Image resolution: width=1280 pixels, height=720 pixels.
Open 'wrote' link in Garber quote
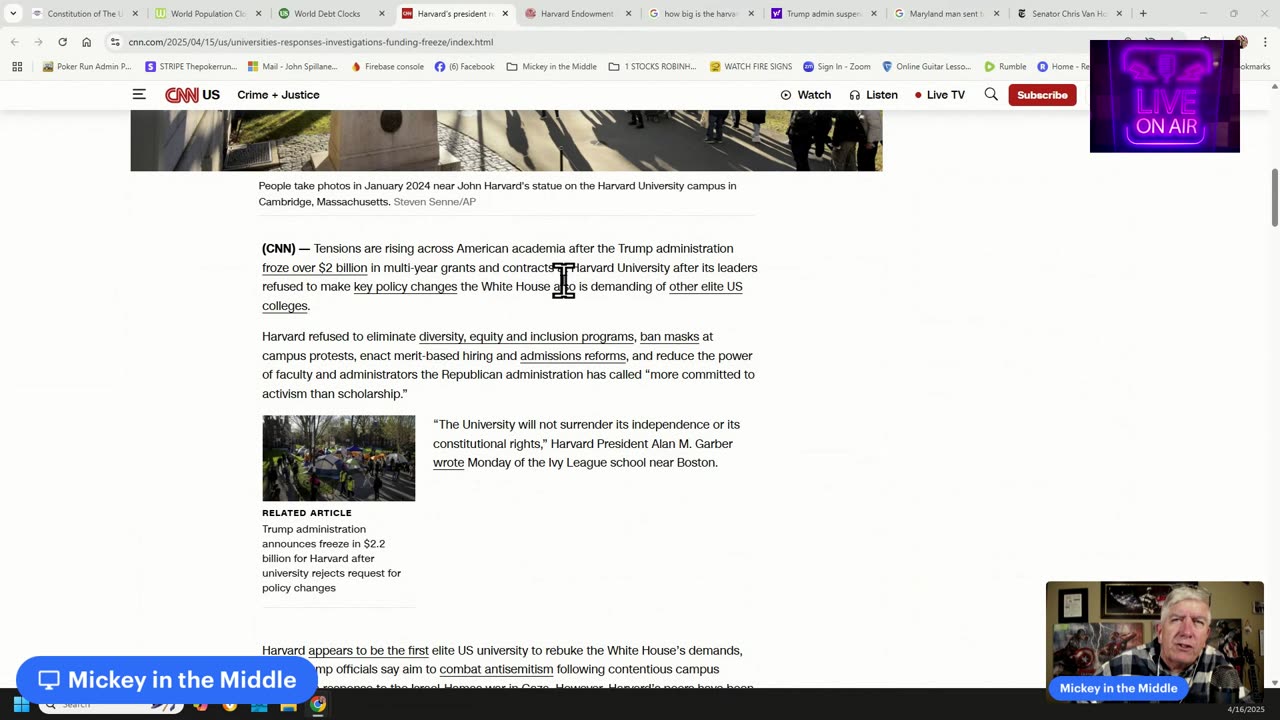(448, 463)
